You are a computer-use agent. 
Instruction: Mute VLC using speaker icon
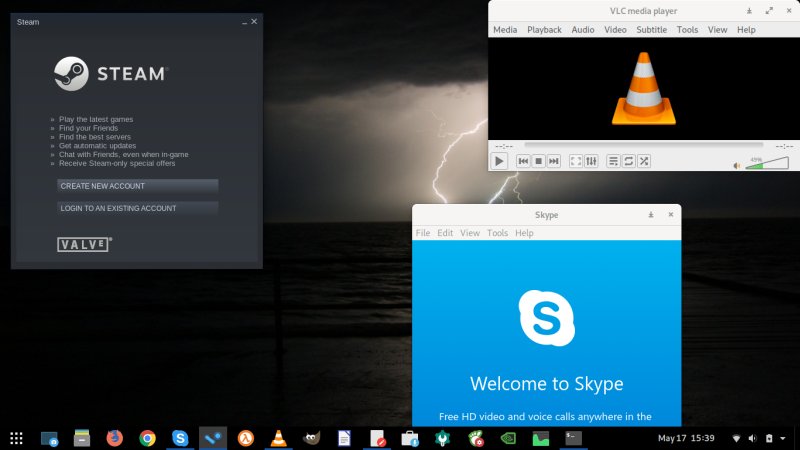(737, 165)
